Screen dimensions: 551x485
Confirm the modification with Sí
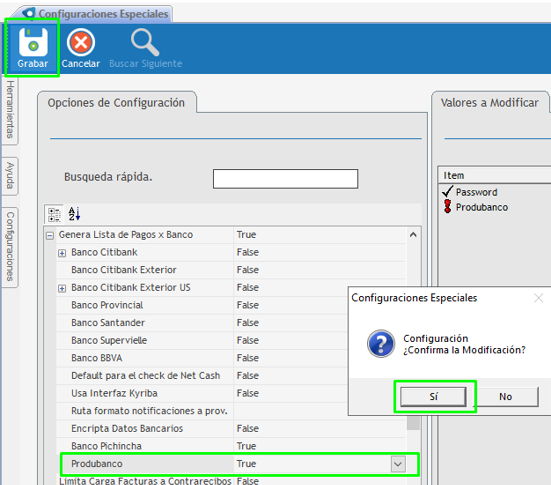click(x=434, y=397)
